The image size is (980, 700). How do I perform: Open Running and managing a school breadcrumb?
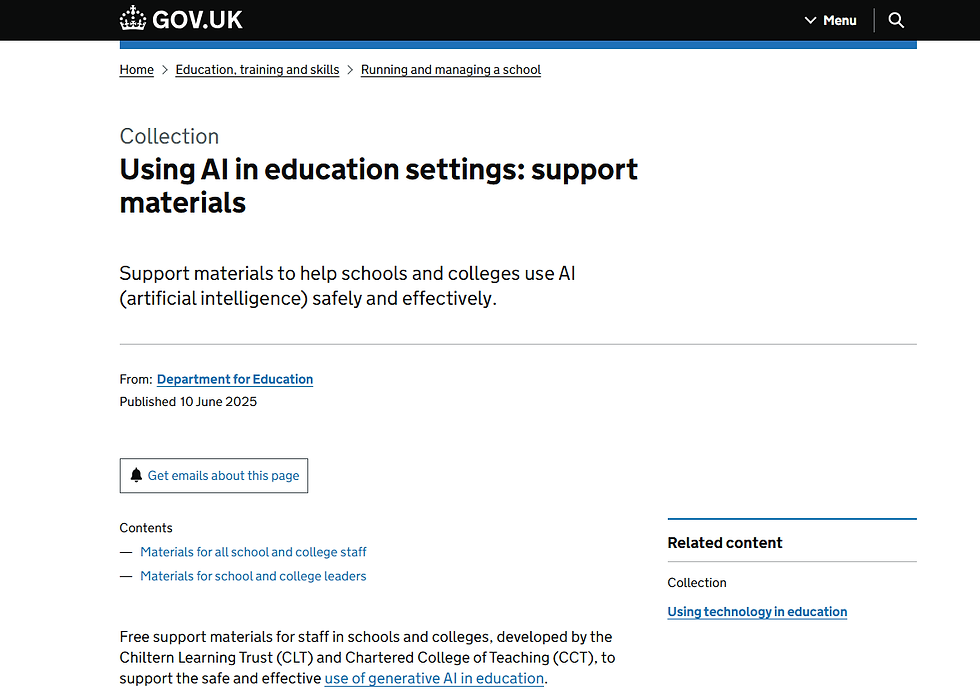pos(450,70)
